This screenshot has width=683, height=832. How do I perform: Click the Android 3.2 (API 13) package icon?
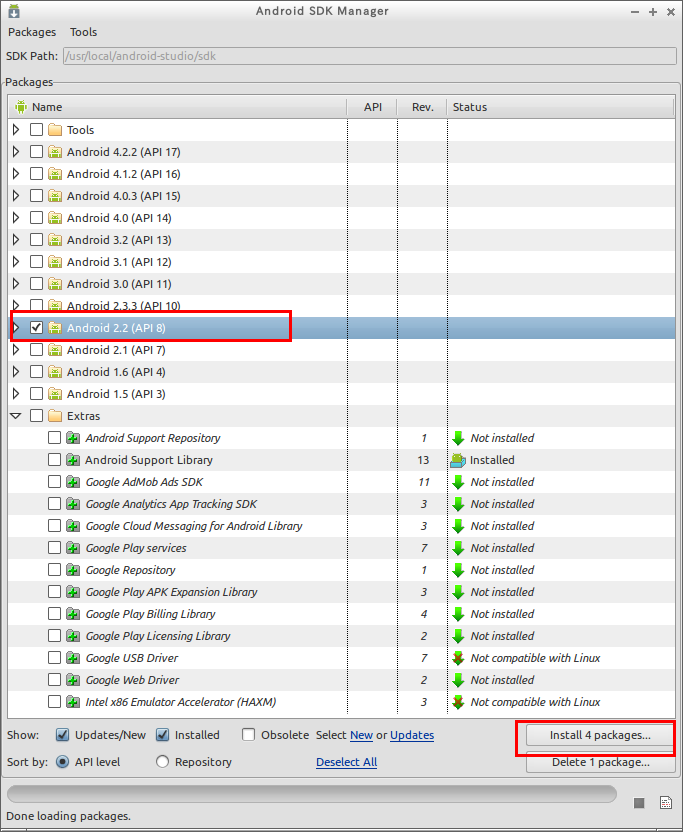[x=55, y=240]
